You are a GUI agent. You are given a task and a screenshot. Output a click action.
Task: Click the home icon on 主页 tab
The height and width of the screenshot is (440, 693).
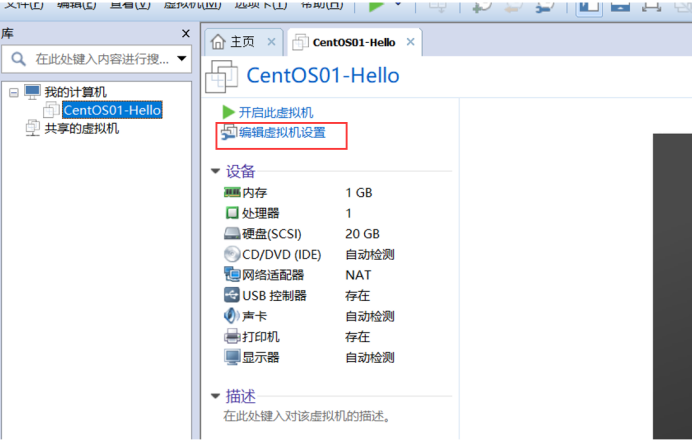point(218,42)
